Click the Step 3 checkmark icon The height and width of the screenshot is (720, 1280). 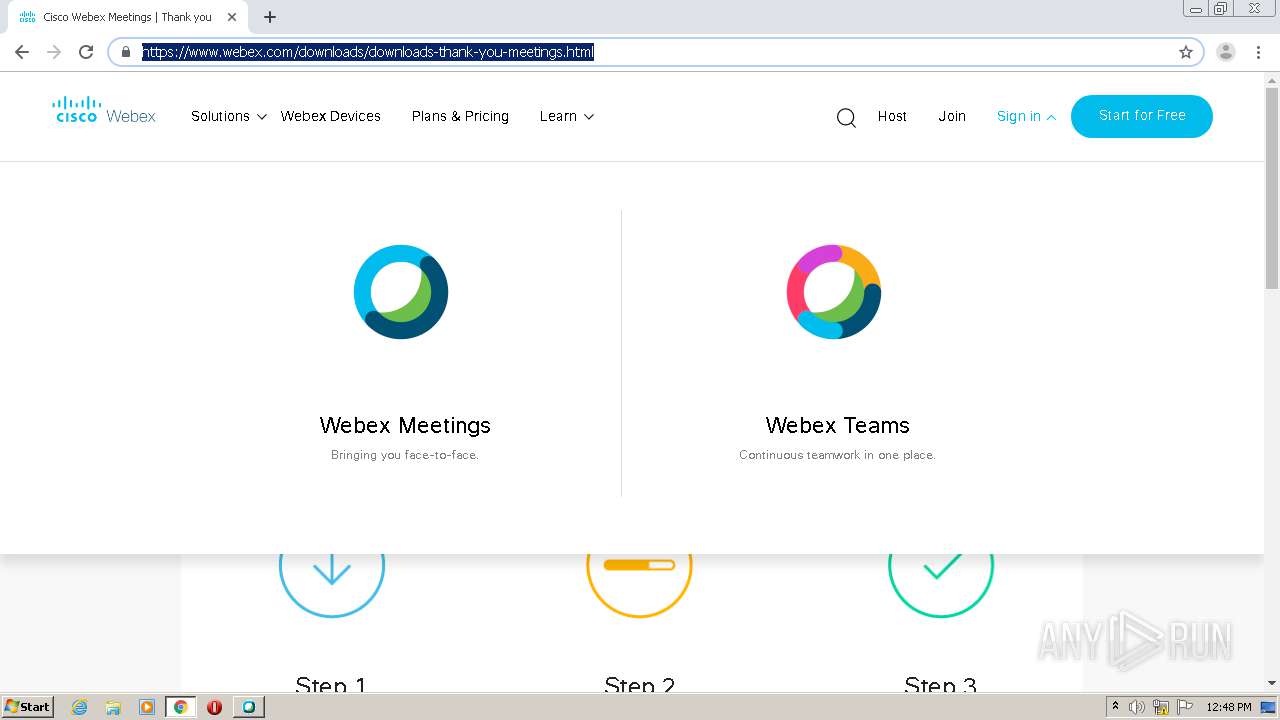coord(941,566)
